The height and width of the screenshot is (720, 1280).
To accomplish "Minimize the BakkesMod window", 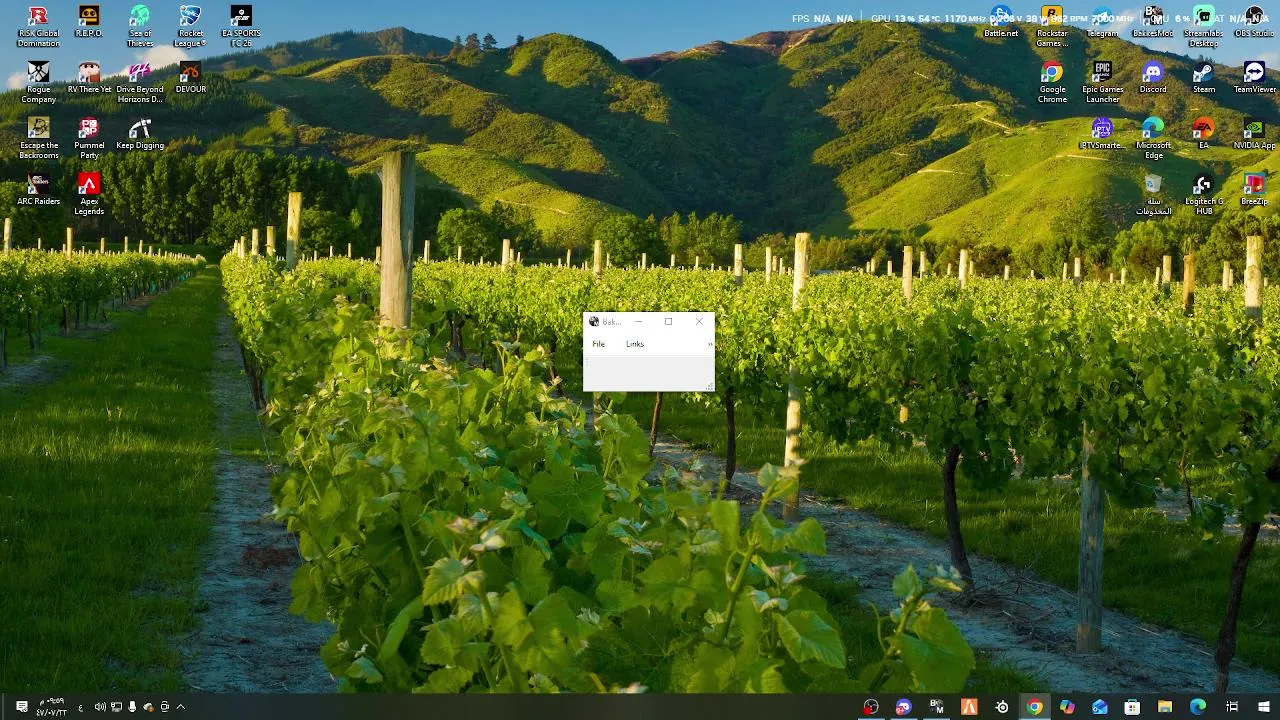I will pyautogui.click(x=638, y=321).
